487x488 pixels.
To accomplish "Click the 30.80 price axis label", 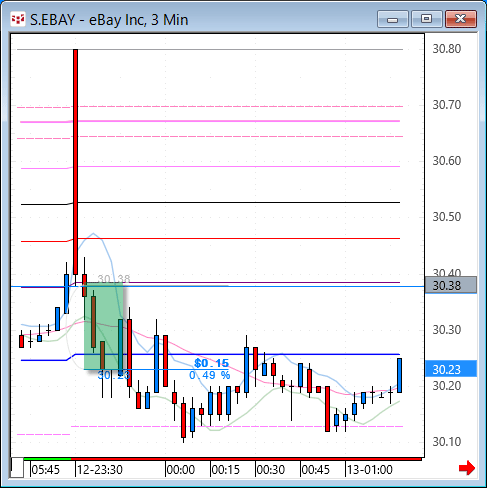I will pyautogui.click(x=447, y=49).
